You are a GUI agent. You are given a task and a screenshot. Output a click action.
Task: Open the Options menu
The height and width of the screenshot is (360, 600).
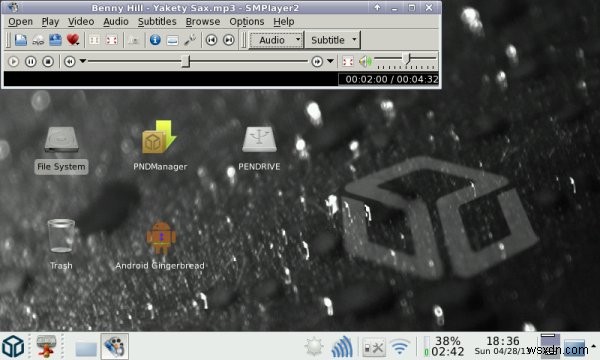247,21
